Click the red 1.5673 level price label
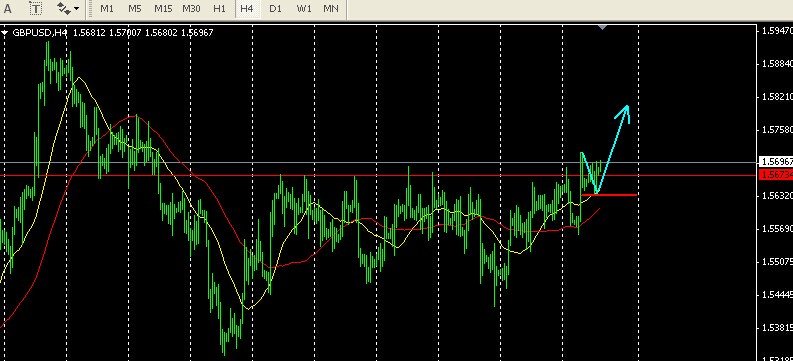This screenshot has width=793, height=361. click(775, 174)
